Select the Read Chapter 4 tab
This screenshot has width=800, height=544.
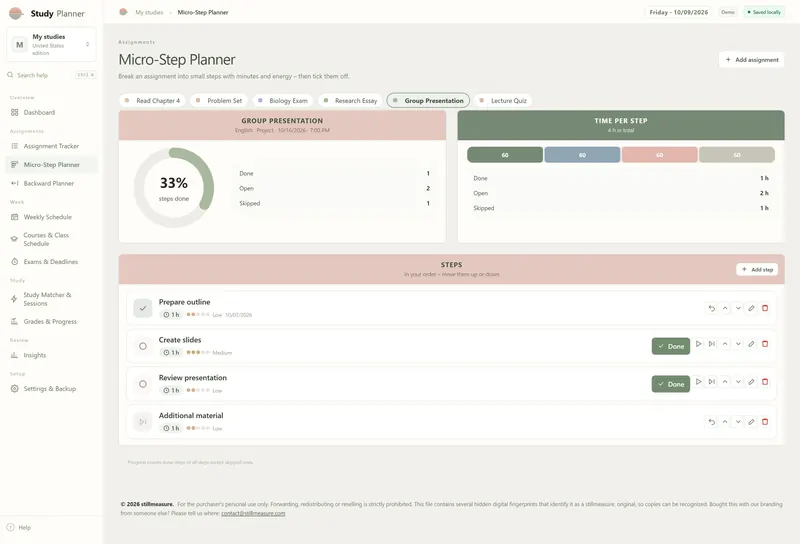153,101
